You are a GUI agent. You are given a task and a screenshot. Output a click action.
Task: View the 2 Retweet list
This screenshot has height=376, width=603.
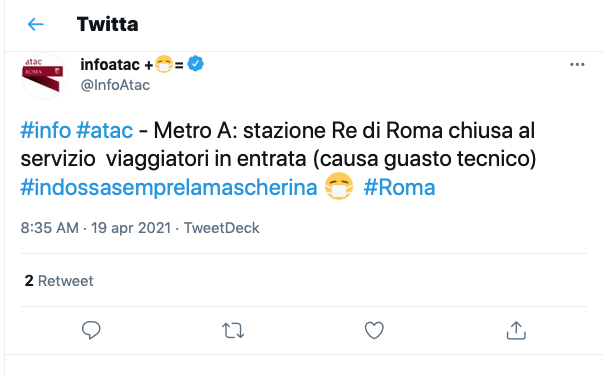point(59,281)
